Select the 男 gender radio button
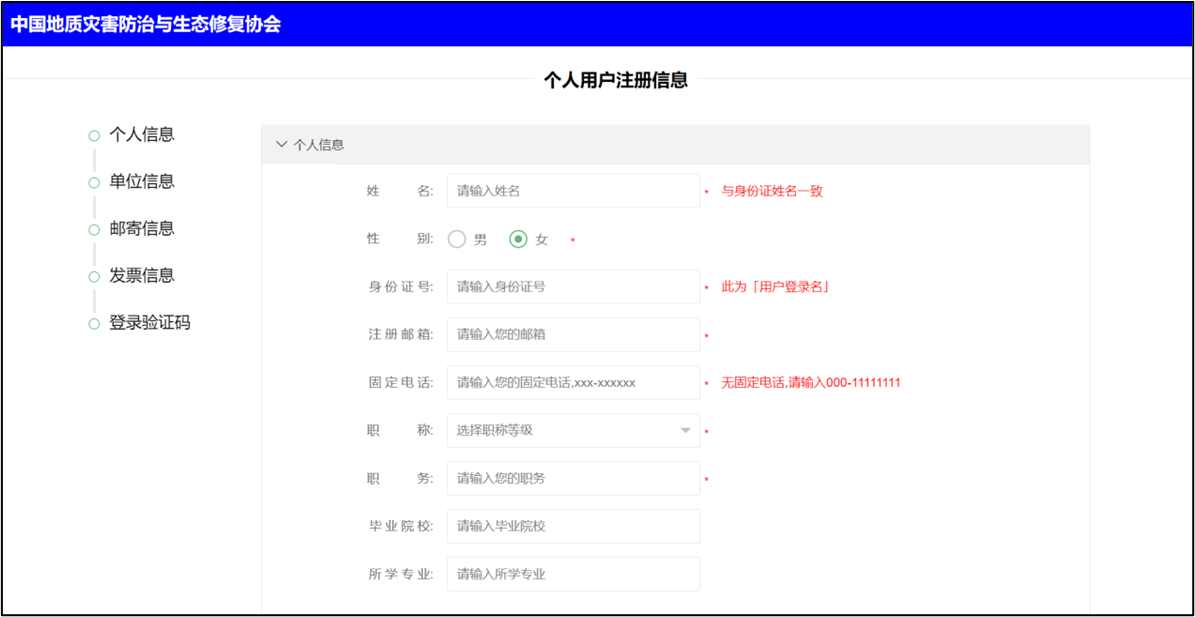The image size is (1195, 617). 458,239
